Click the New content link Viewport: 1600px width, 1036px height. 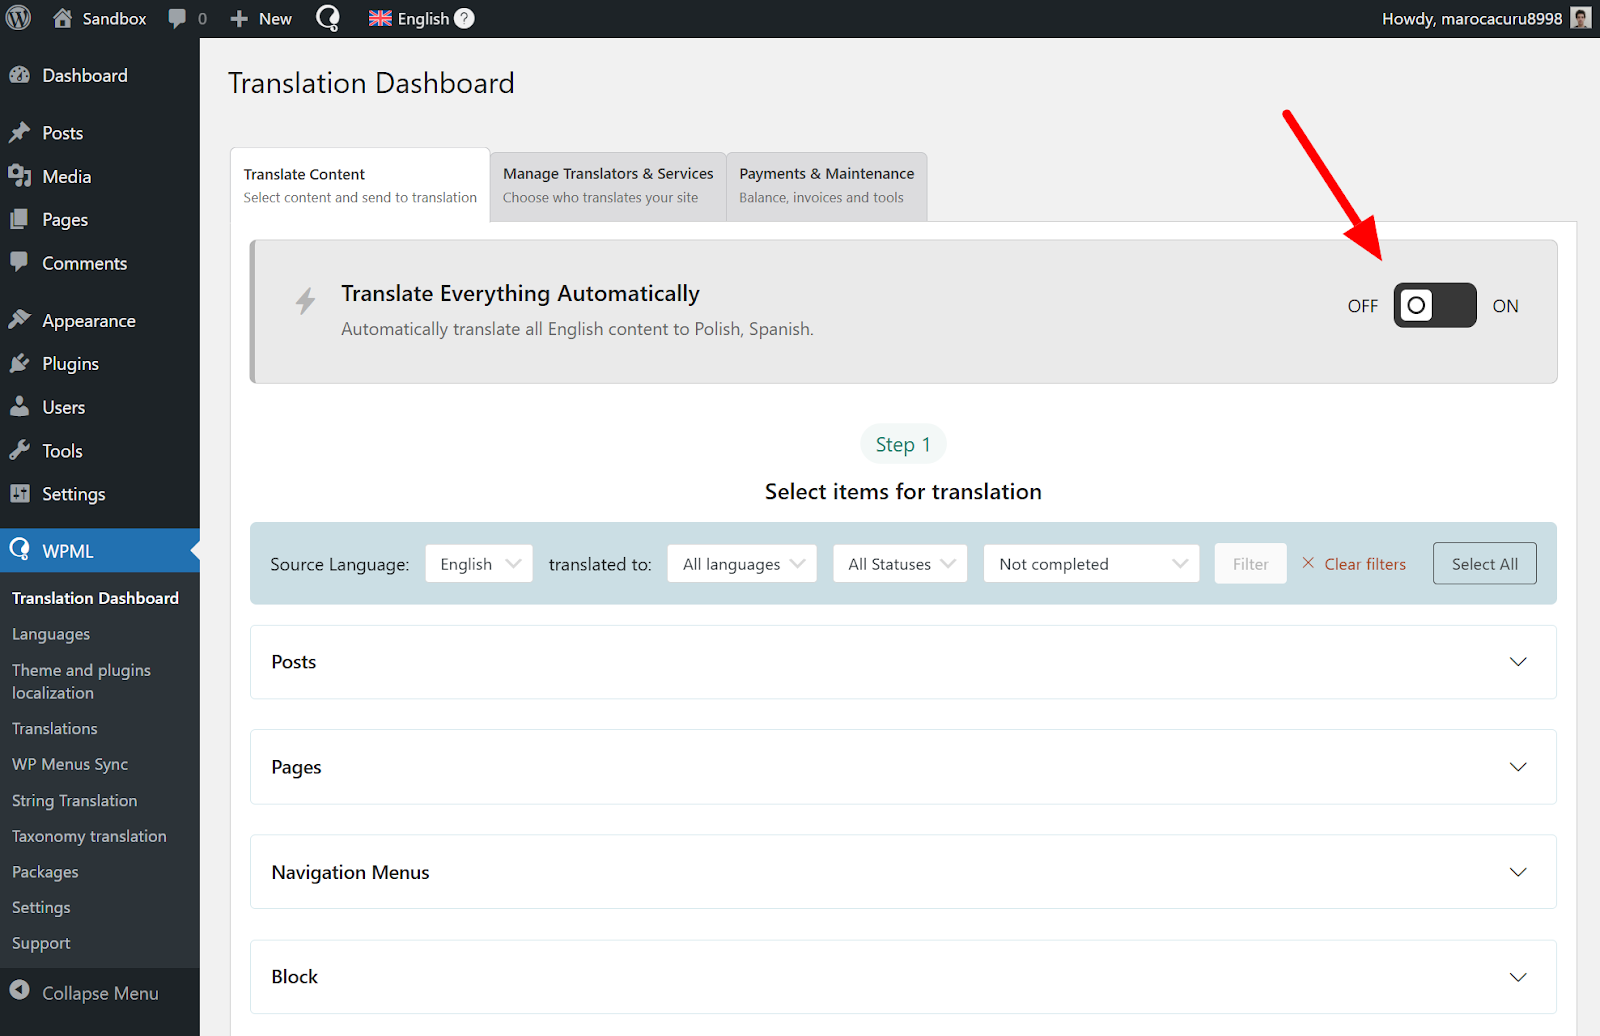(275, 19)
